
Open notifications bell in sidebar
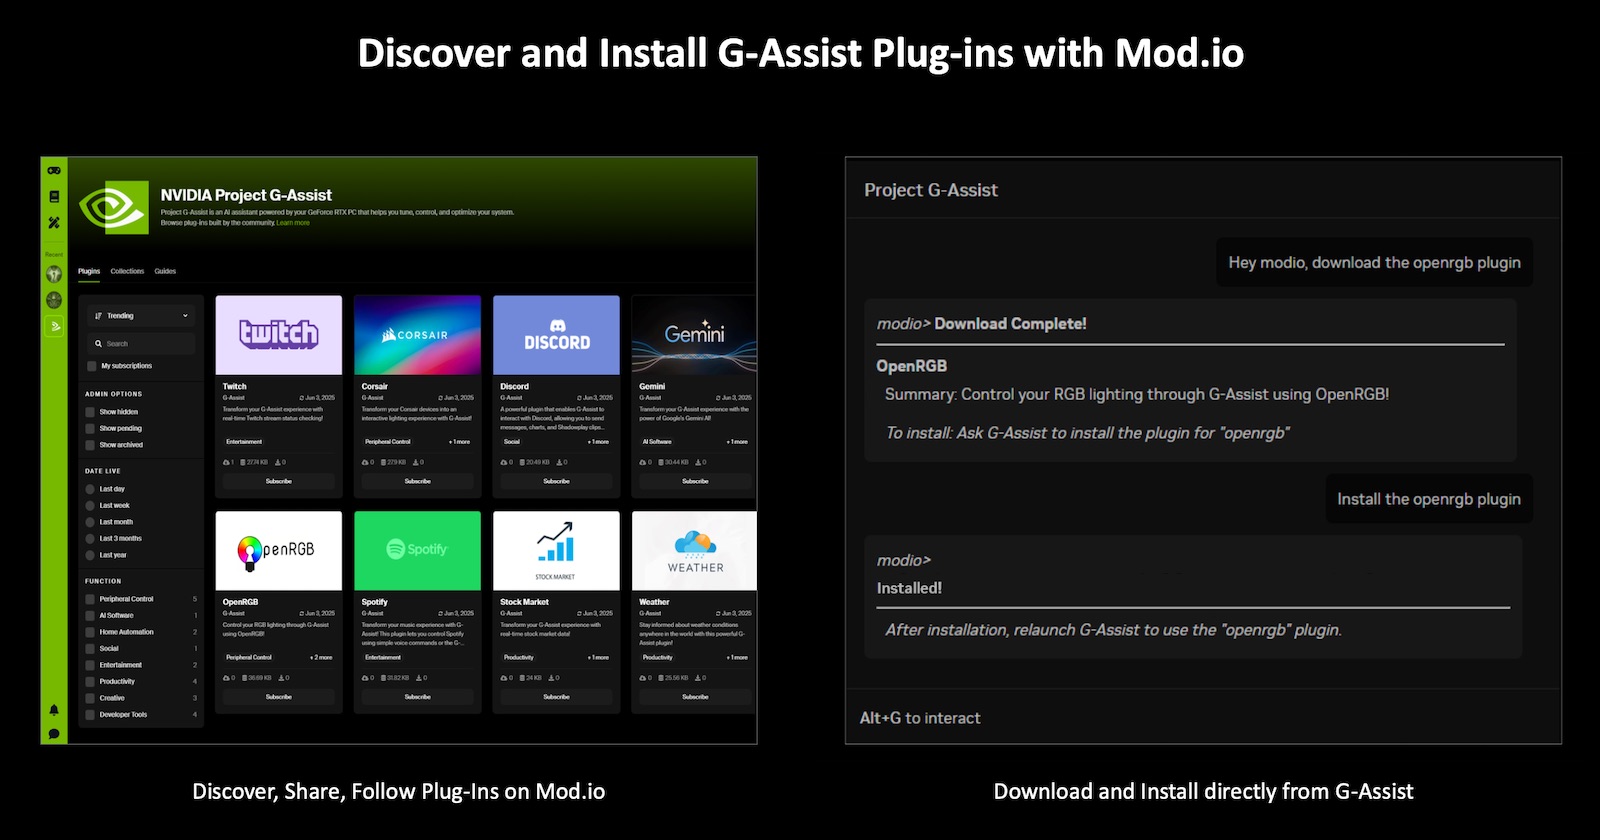pos(54,710)
